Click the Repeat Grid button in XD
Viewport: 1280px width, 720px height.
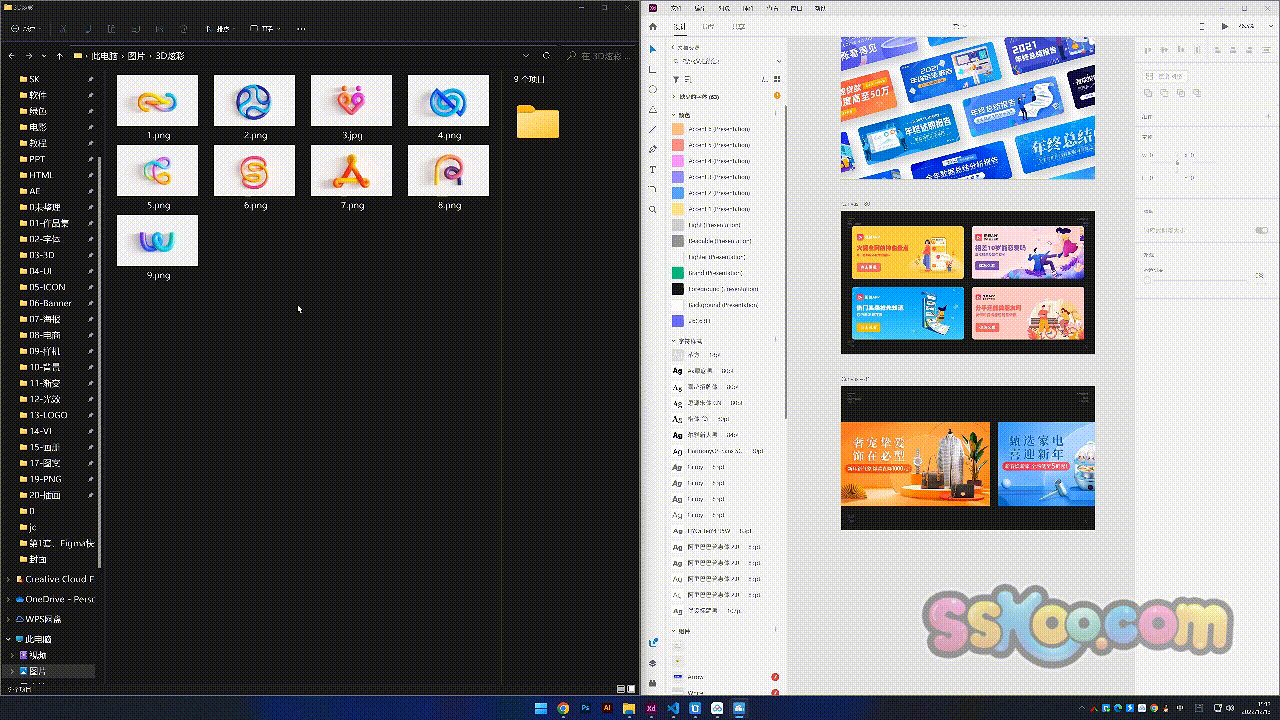[x=1166, y=76]
